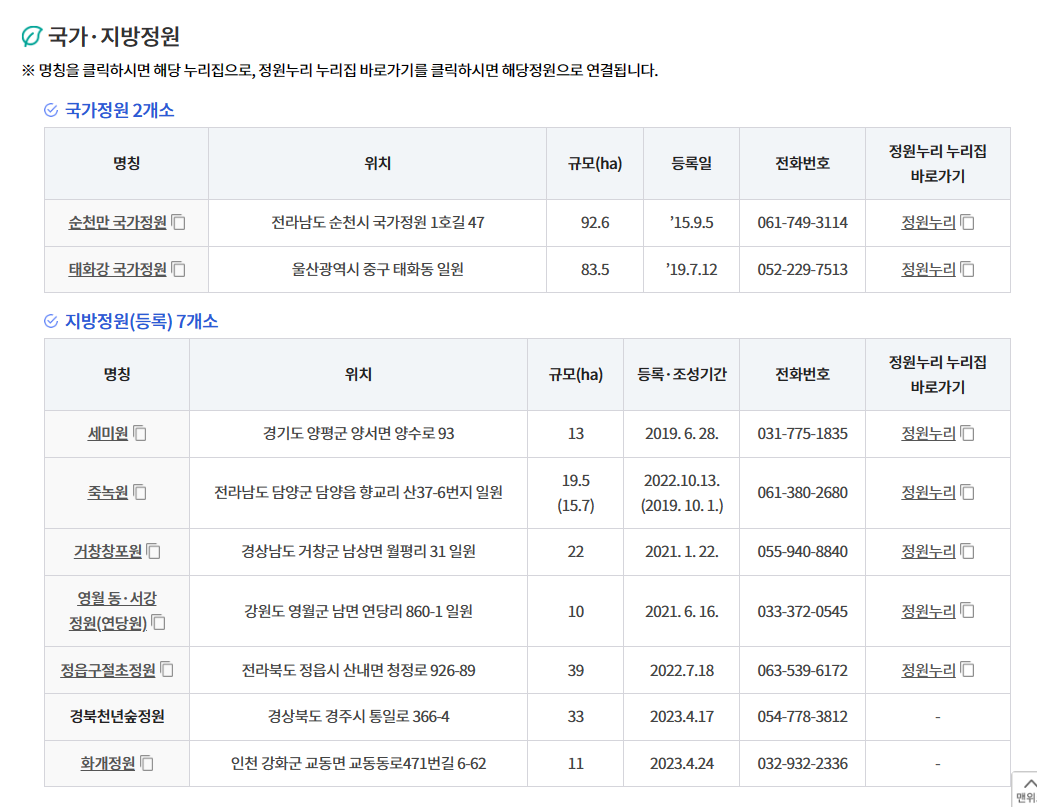Click new-window icon beside 정읍구절초정원
1037x807 pixels.
pos(167,670)
